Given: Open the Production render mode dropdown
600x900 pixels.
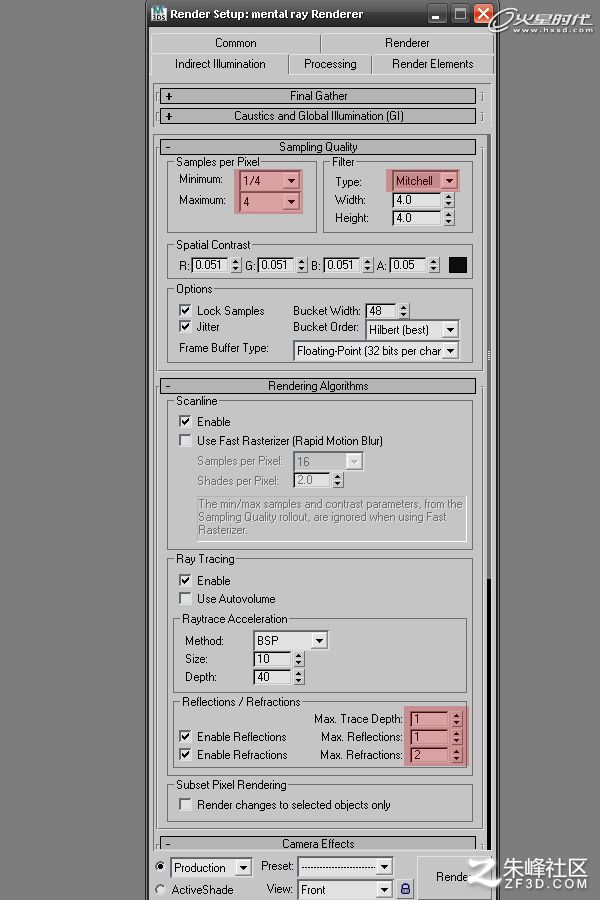Looking at the screenshot, I should 244,867.
